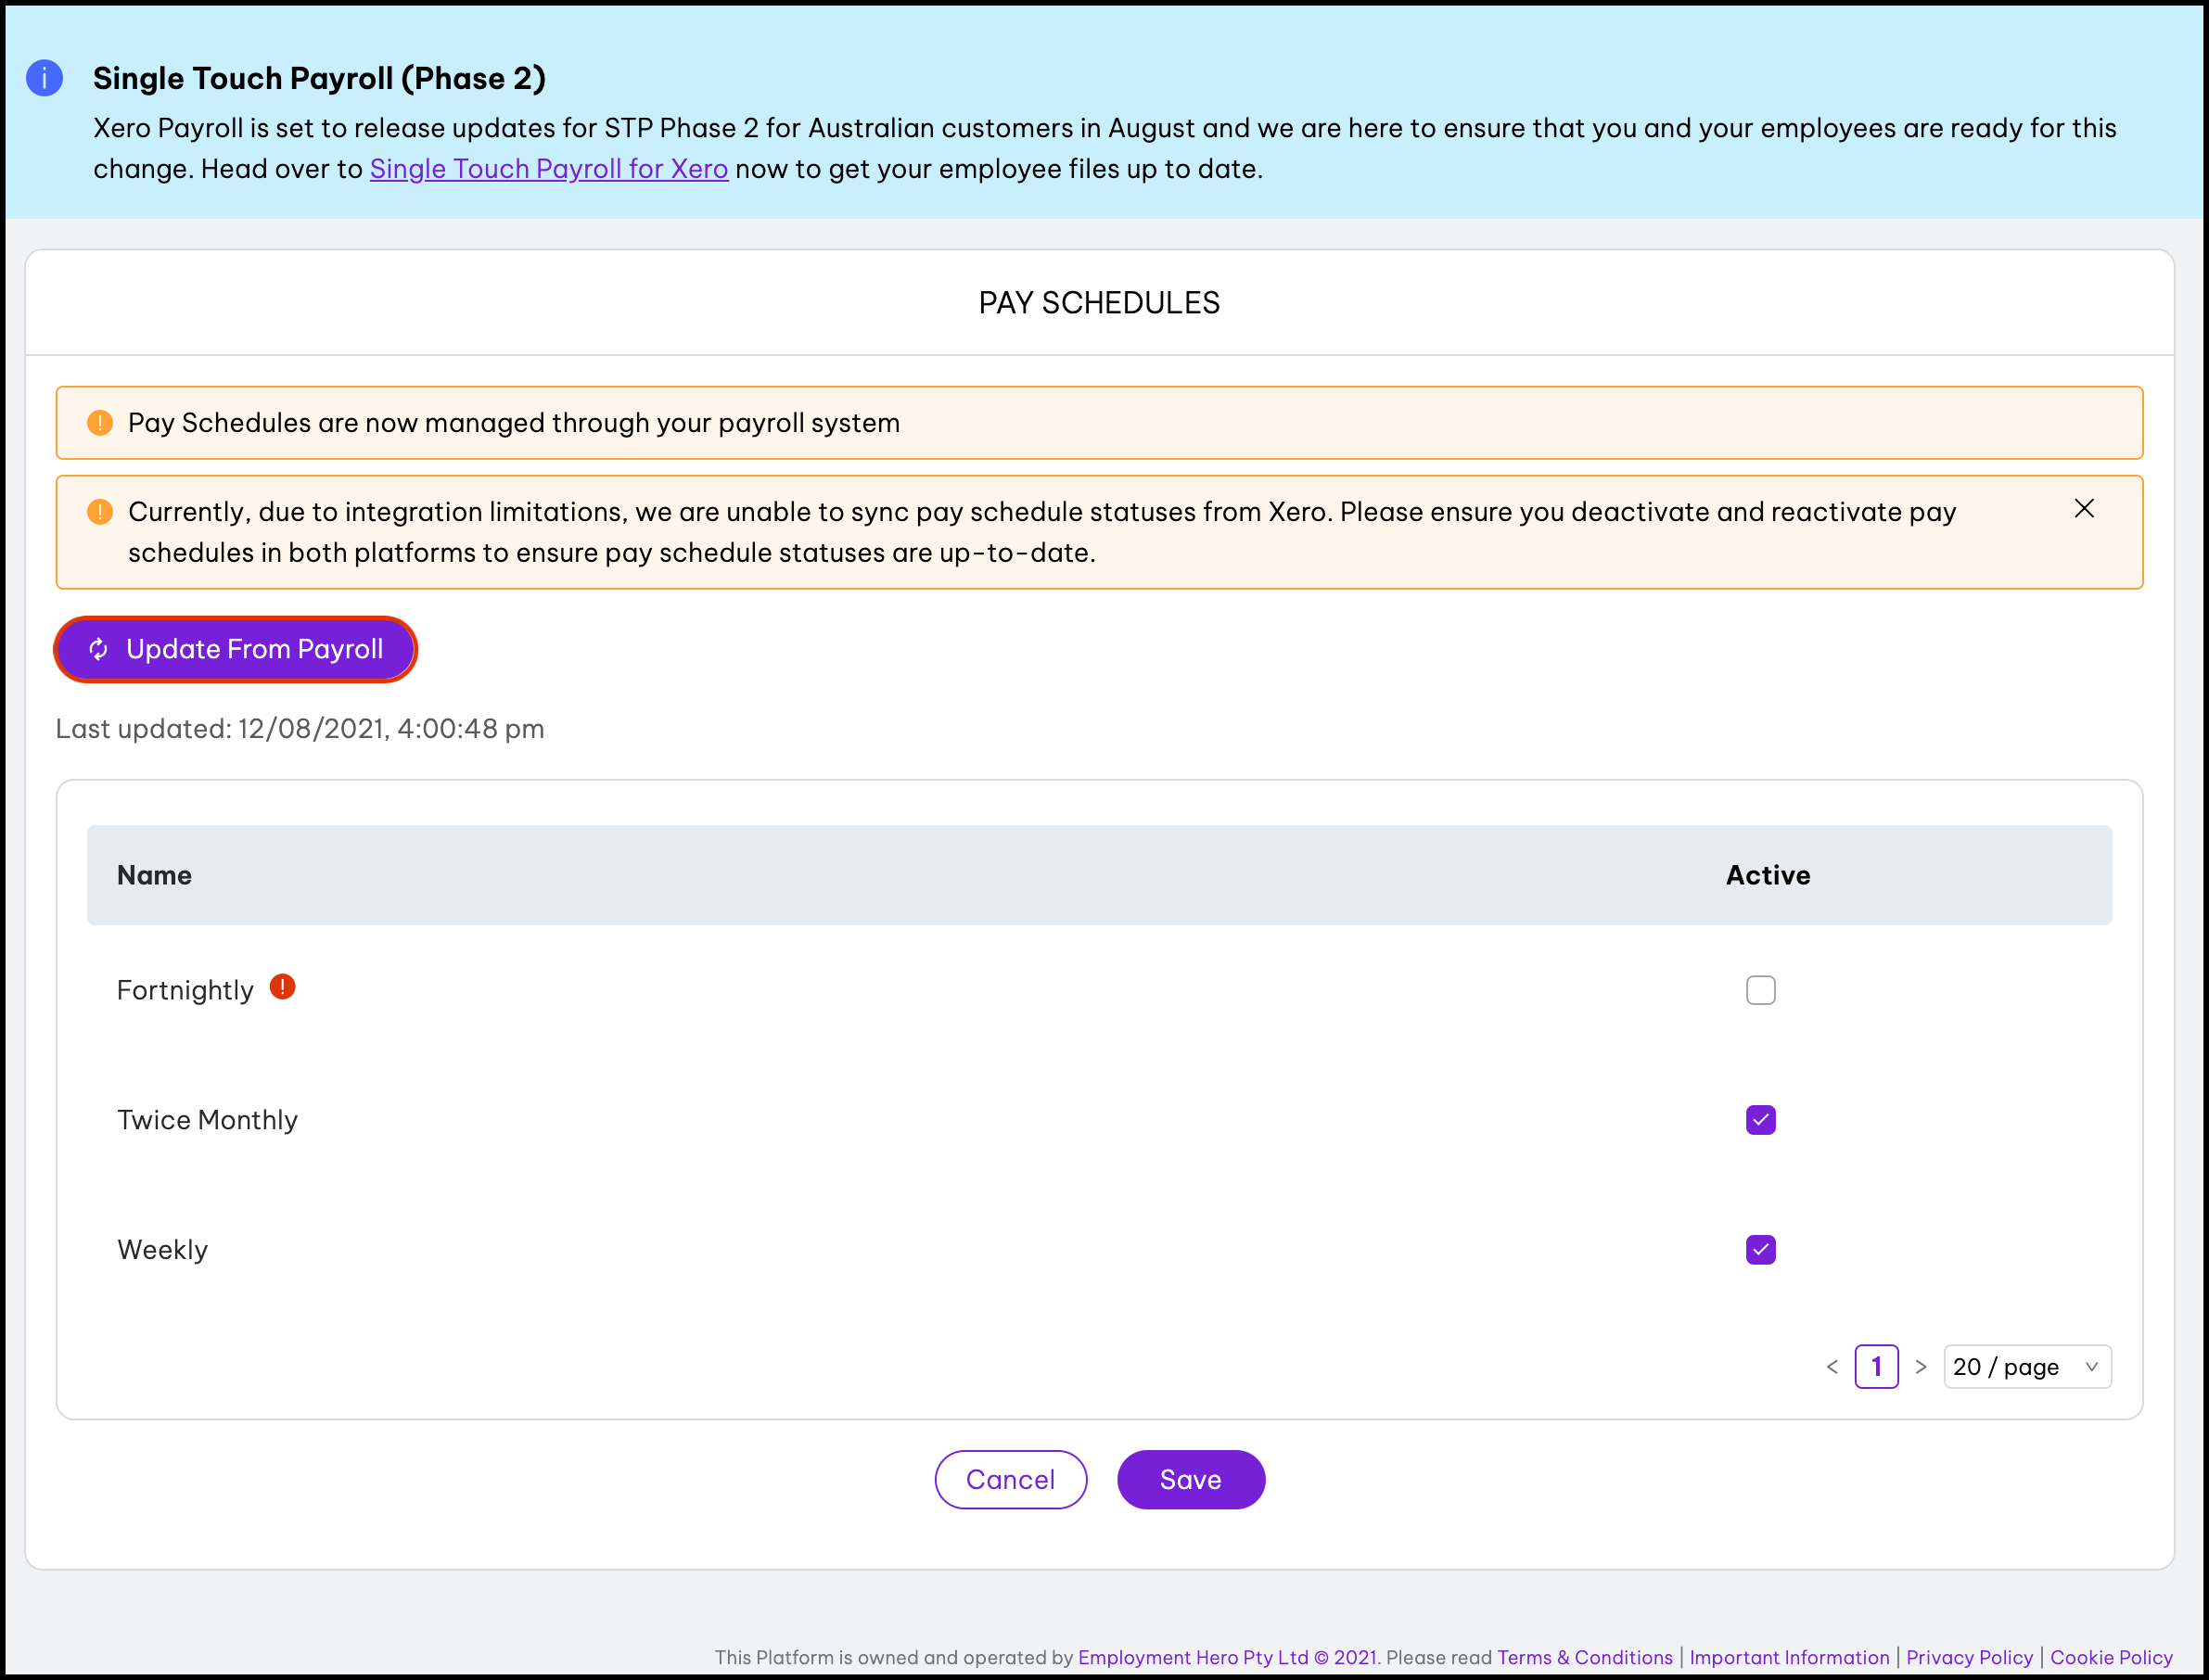Image resolution: width=2209 pixels, height=1680 pixels.
Task: Select page 1 in the pagination
Action: coord(1876,1367)
